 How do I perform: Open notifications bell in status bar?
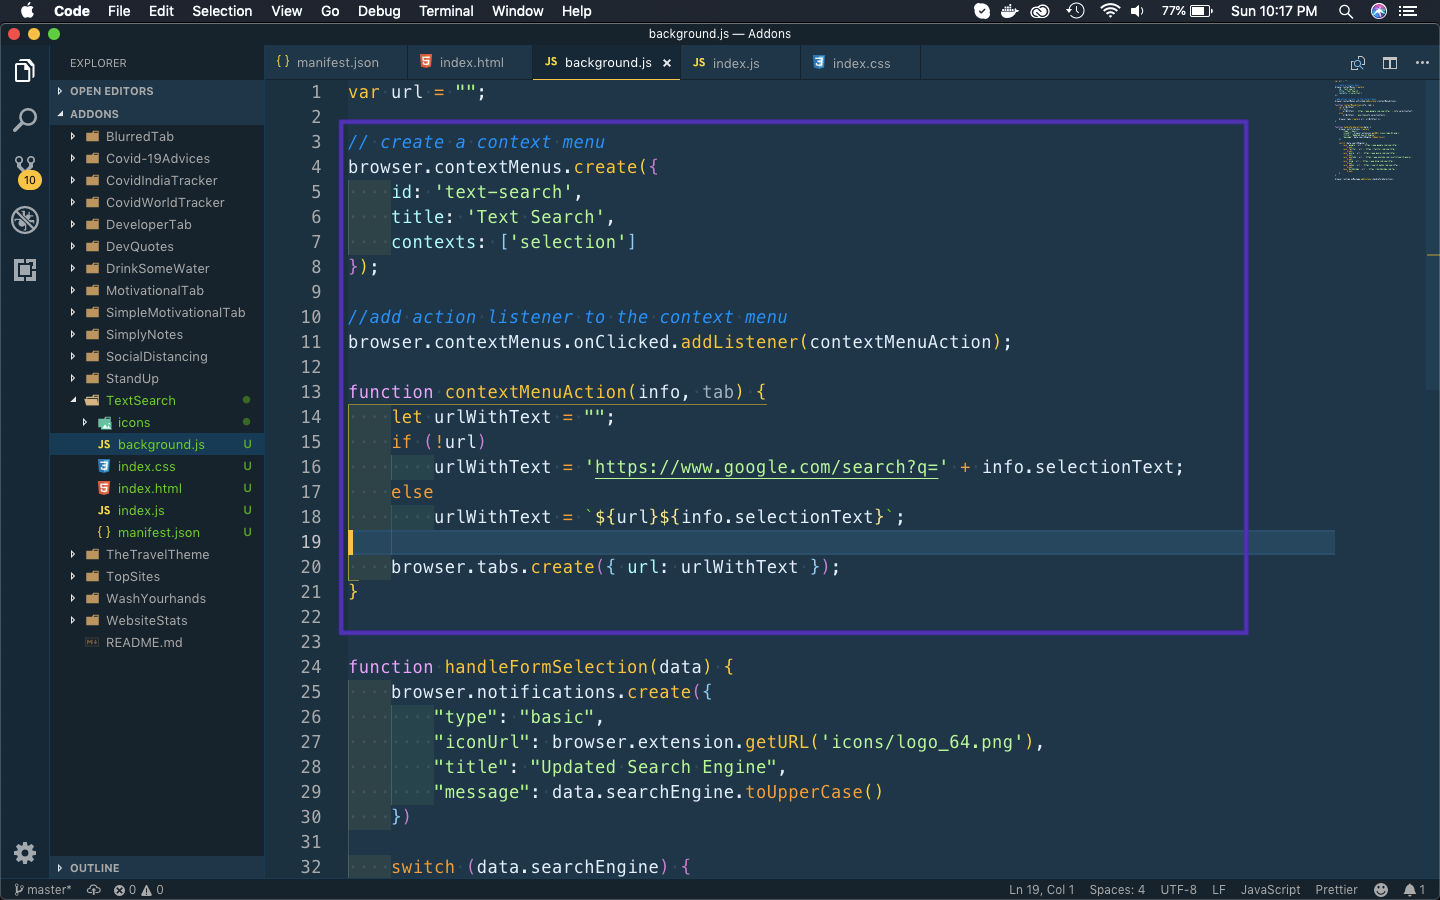click(x=1414, y=890)
